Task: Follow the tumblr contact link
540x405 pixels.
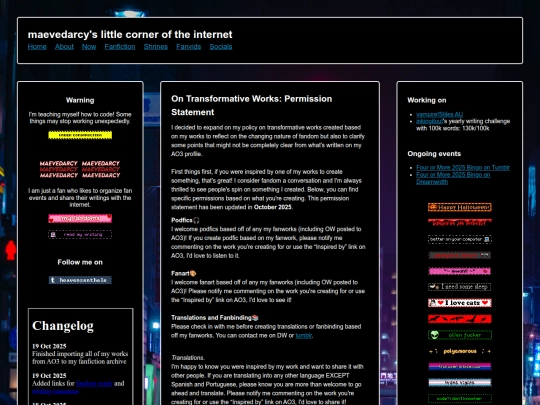Action: 303,335
